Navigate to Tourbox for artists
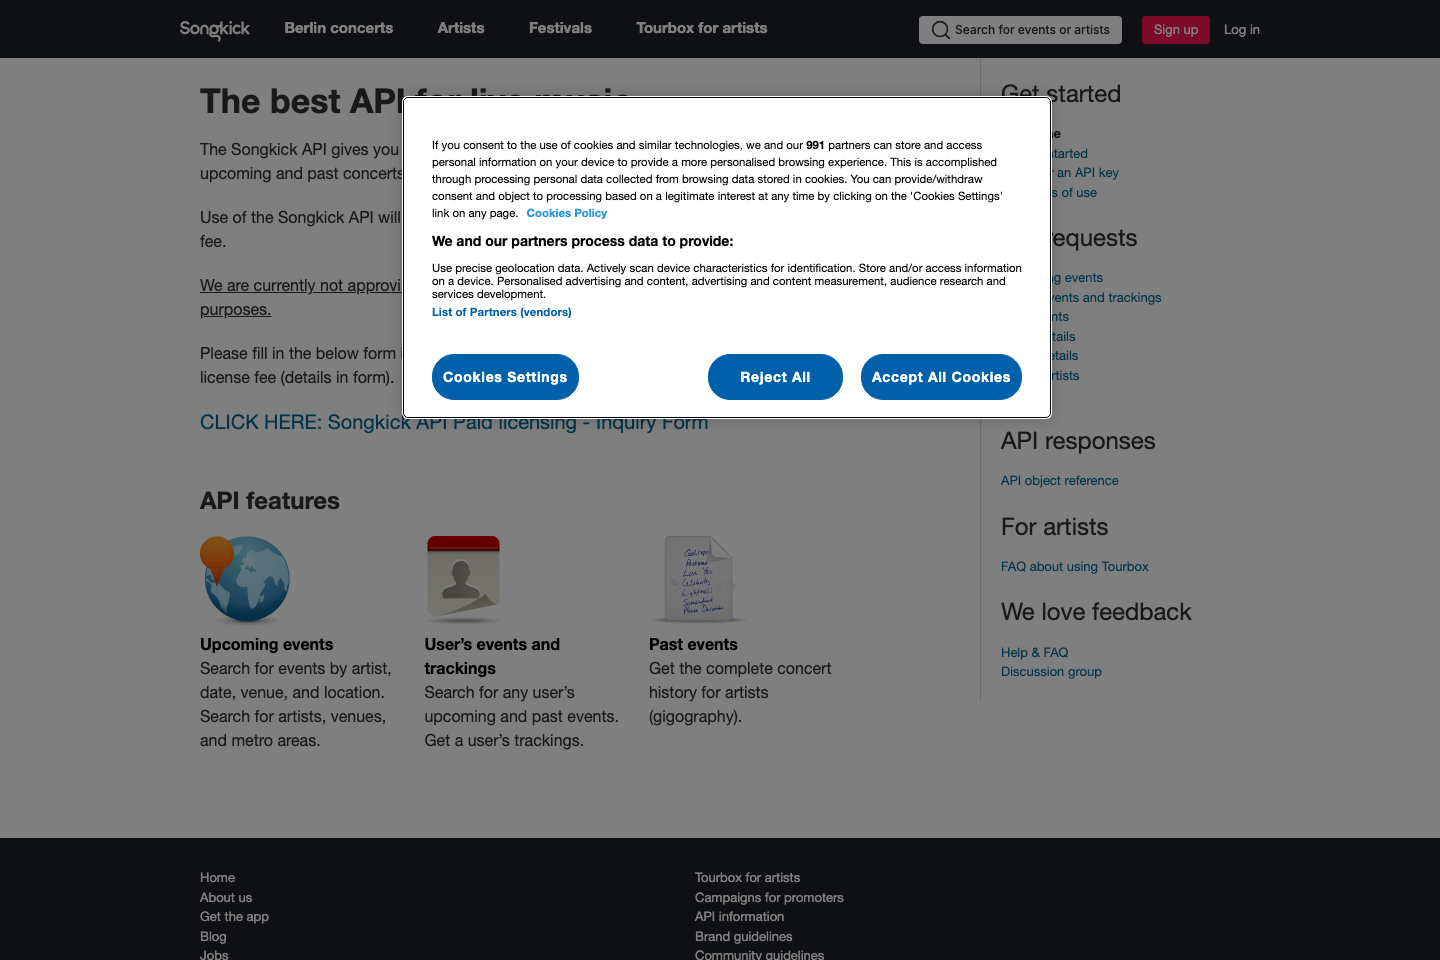Screen dimensions: 1440x960 [701, 28]
